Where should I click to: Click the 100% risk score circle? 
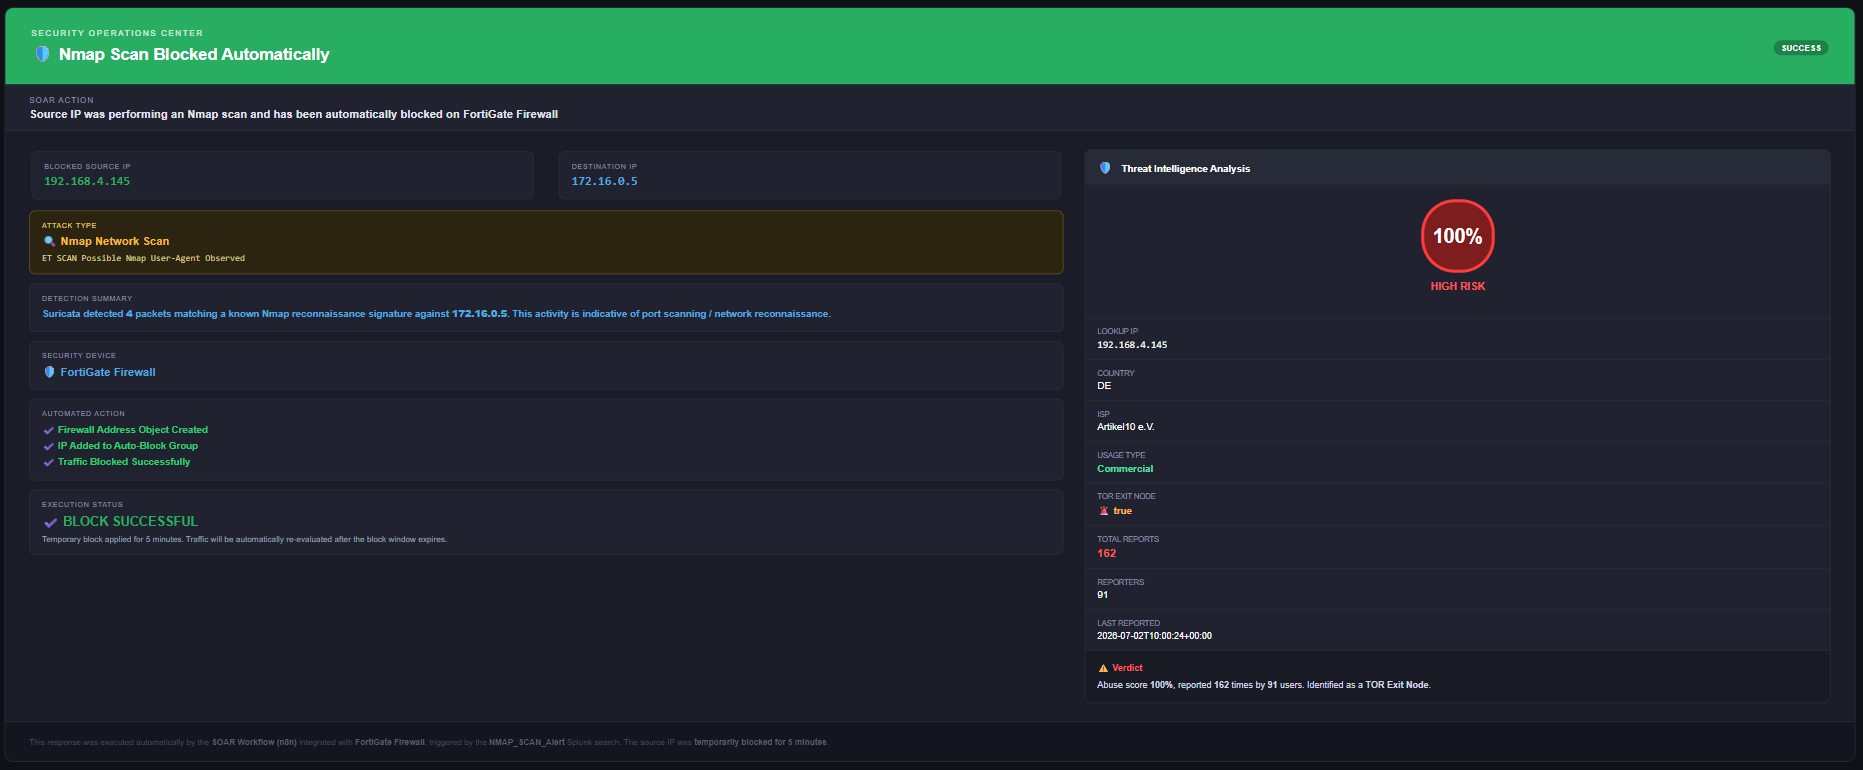point(1457,236)
